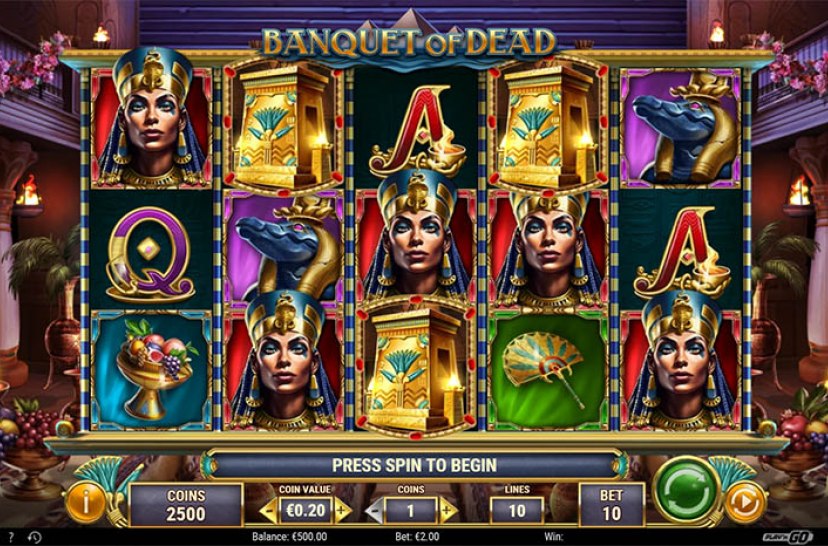Decrease coin value with minus arrow
828x546 pixels.
pyautogui.click(x=268, y=511)
